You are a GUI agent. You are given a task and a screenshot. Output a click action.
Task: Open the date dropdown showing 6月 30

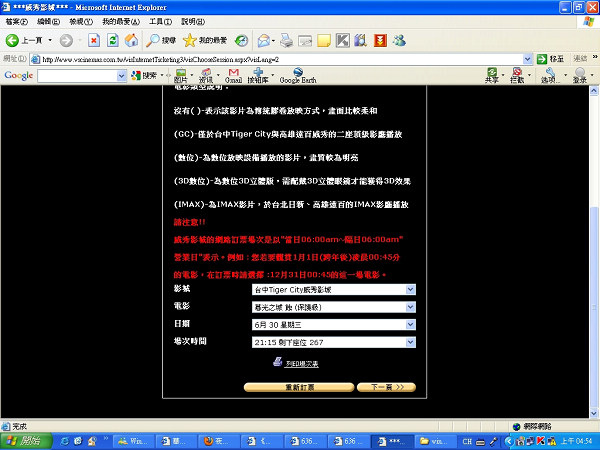click(x=333, y=325)
